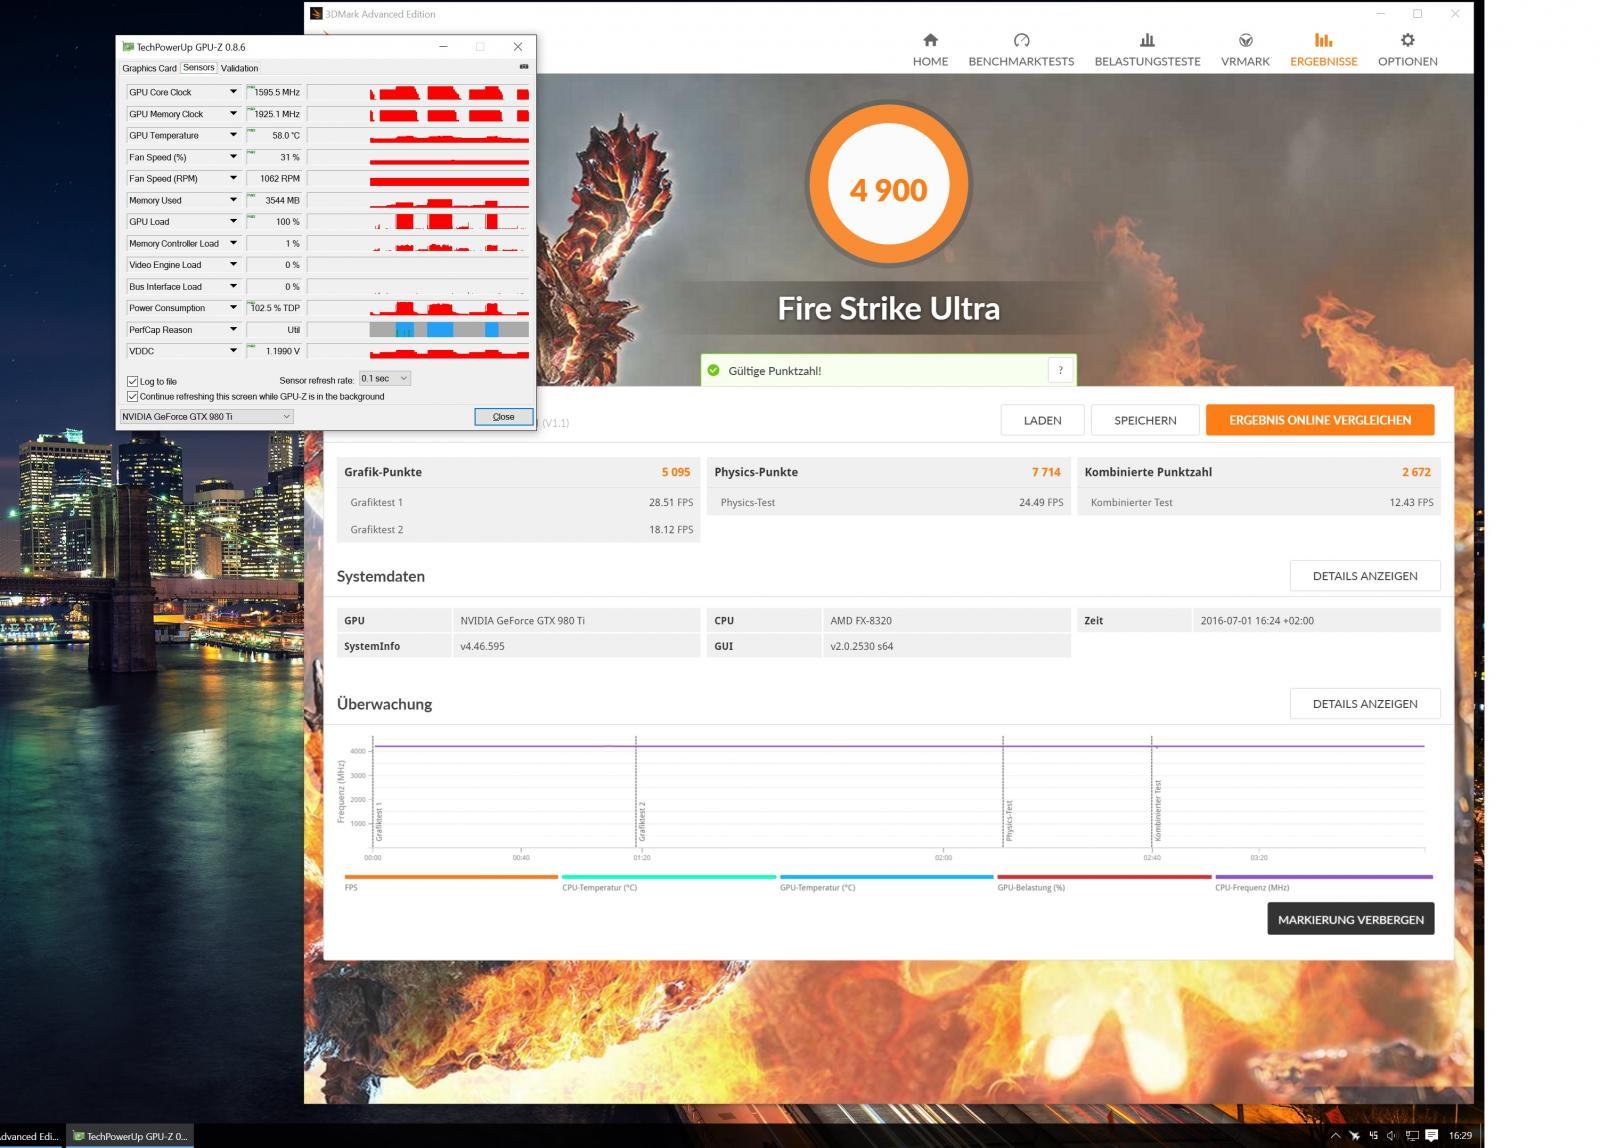Click the Physics-Test marker in monitoring chart

pos(1009,820)
